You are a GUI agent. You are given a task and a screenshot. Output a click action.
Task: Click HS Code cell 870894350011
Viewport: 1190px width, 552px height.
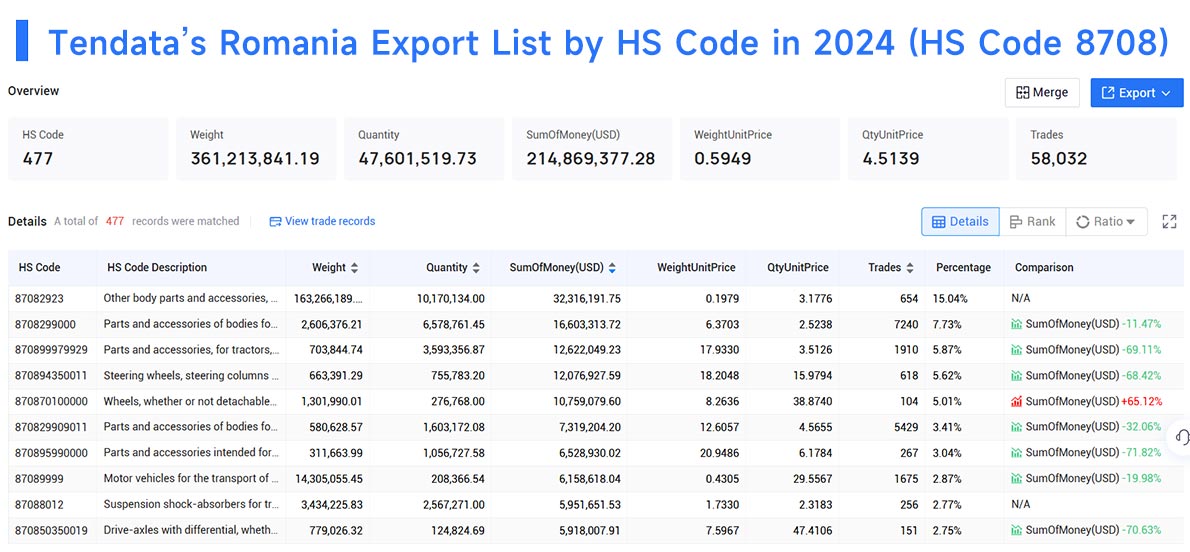(52, 376)
